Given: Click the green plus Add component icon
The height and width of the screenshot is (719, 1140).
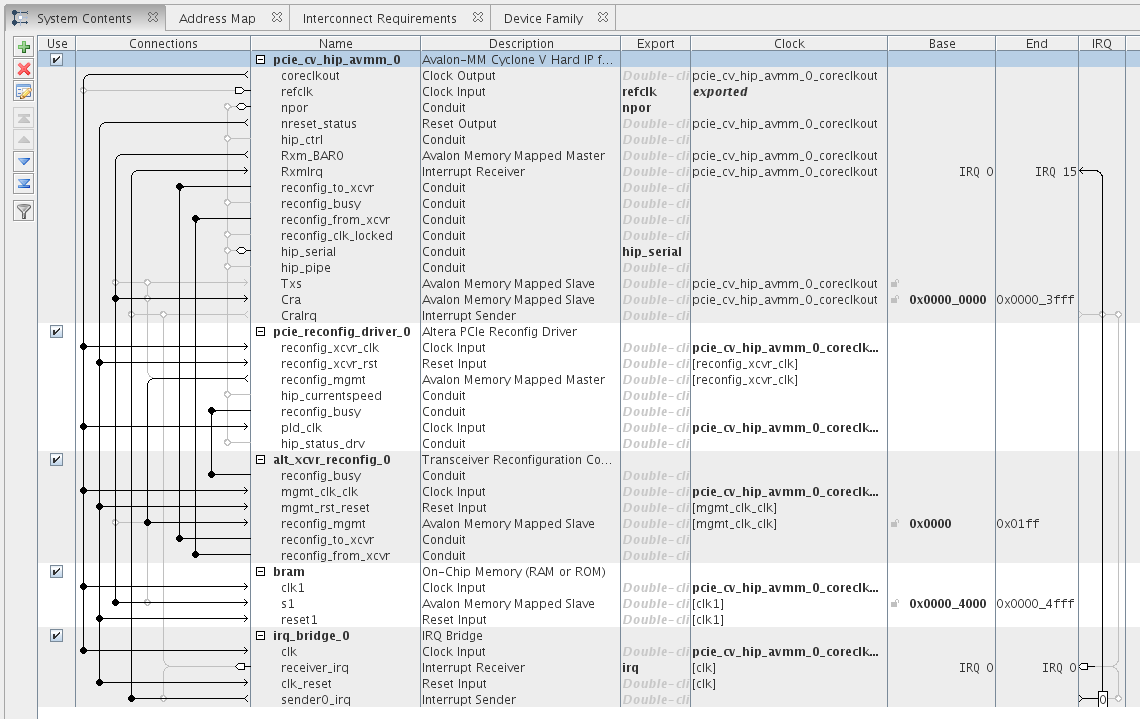Looking at the screenshot, I should coord(24,47).
